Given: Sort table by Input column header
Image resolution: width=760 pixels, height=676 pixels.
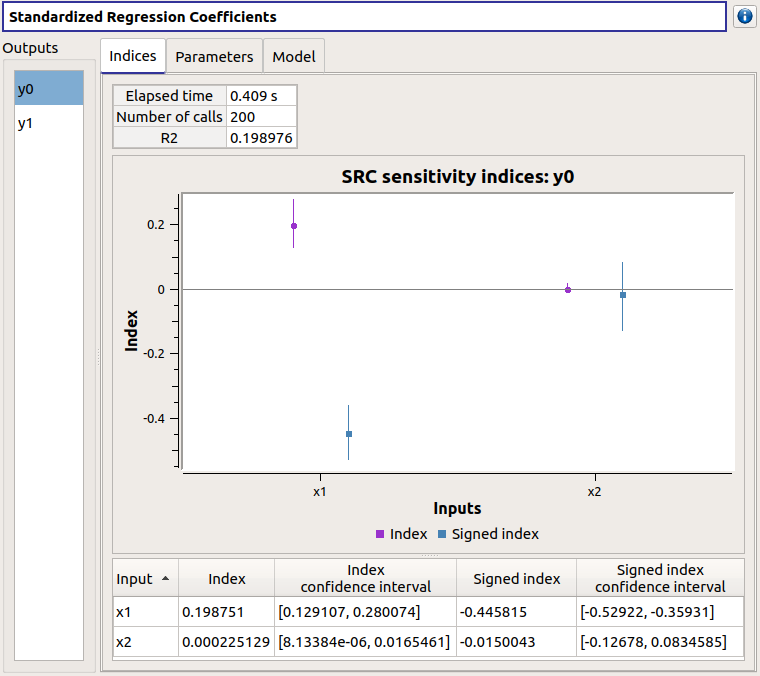Looking at the screenshot, I should (144, 579).
